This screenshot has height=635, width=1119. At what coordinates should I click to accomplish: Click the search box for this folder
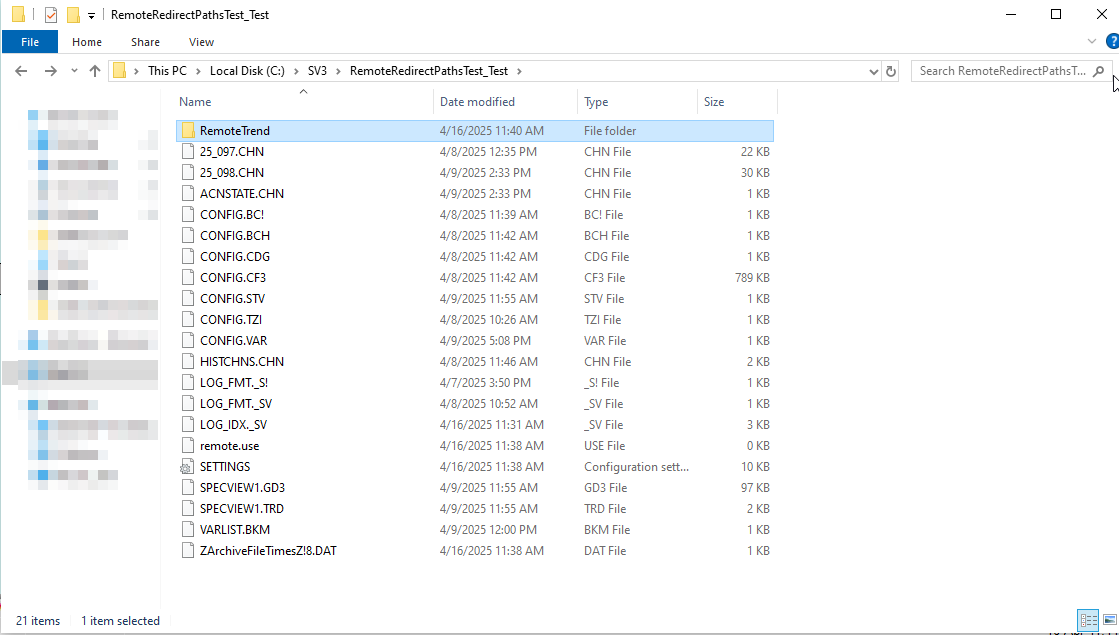[1000, 71]
